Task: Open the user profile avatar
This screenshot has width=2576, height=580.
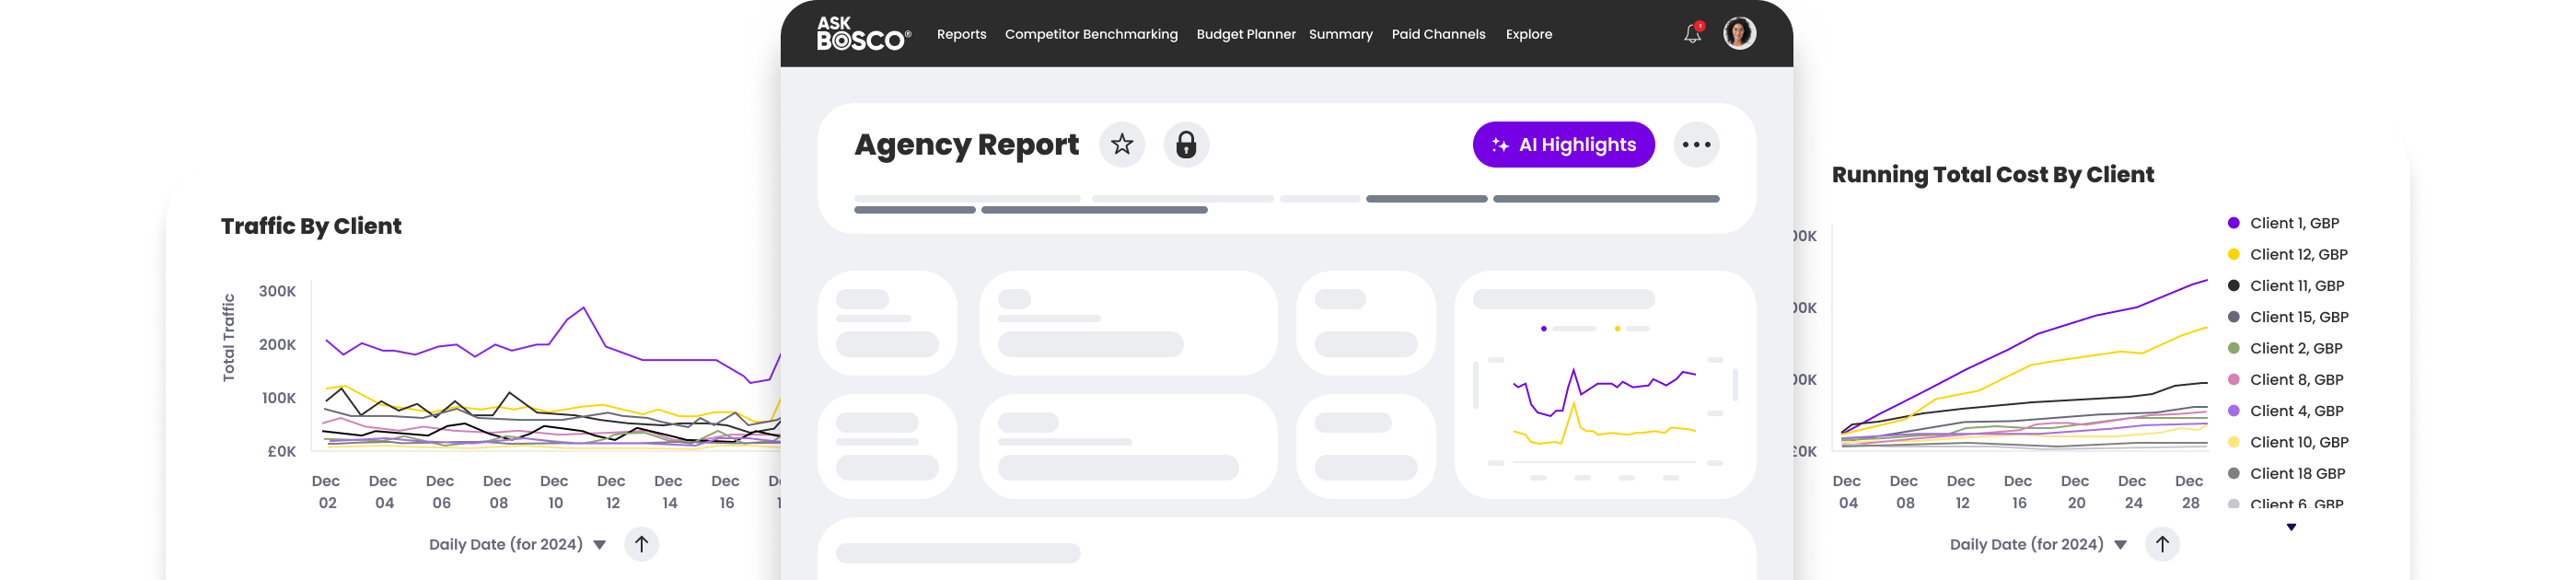Action: (x=1739, y=33)
